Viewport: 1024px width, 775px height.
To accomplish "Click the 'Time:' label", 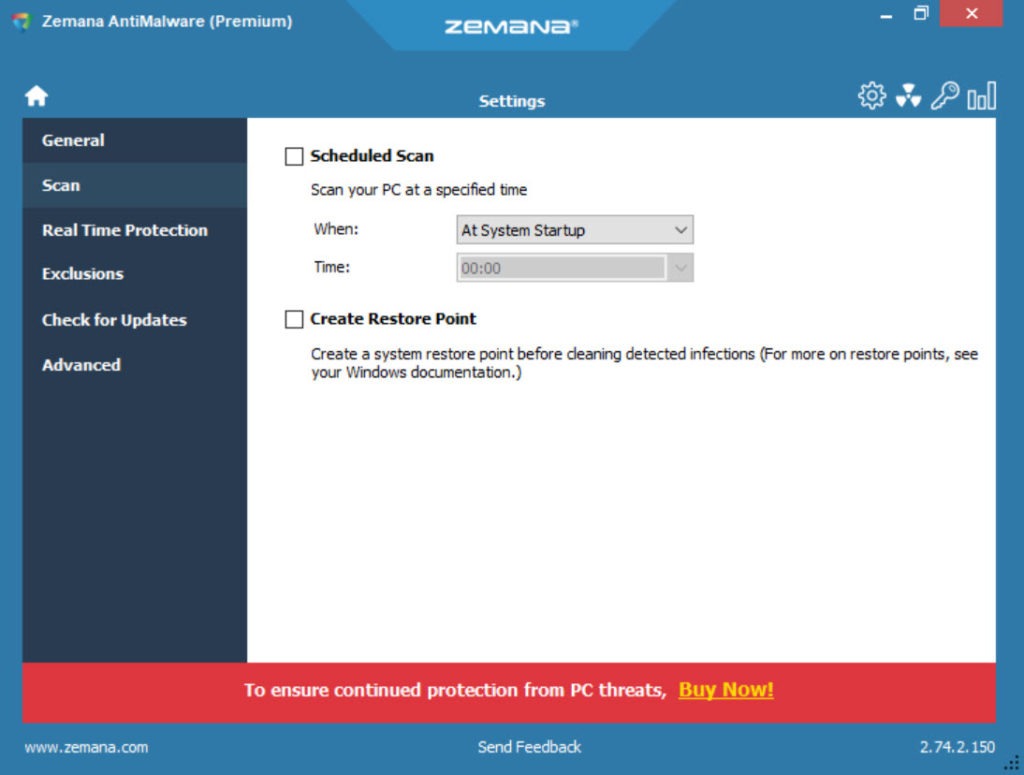I will pos(332,267).
